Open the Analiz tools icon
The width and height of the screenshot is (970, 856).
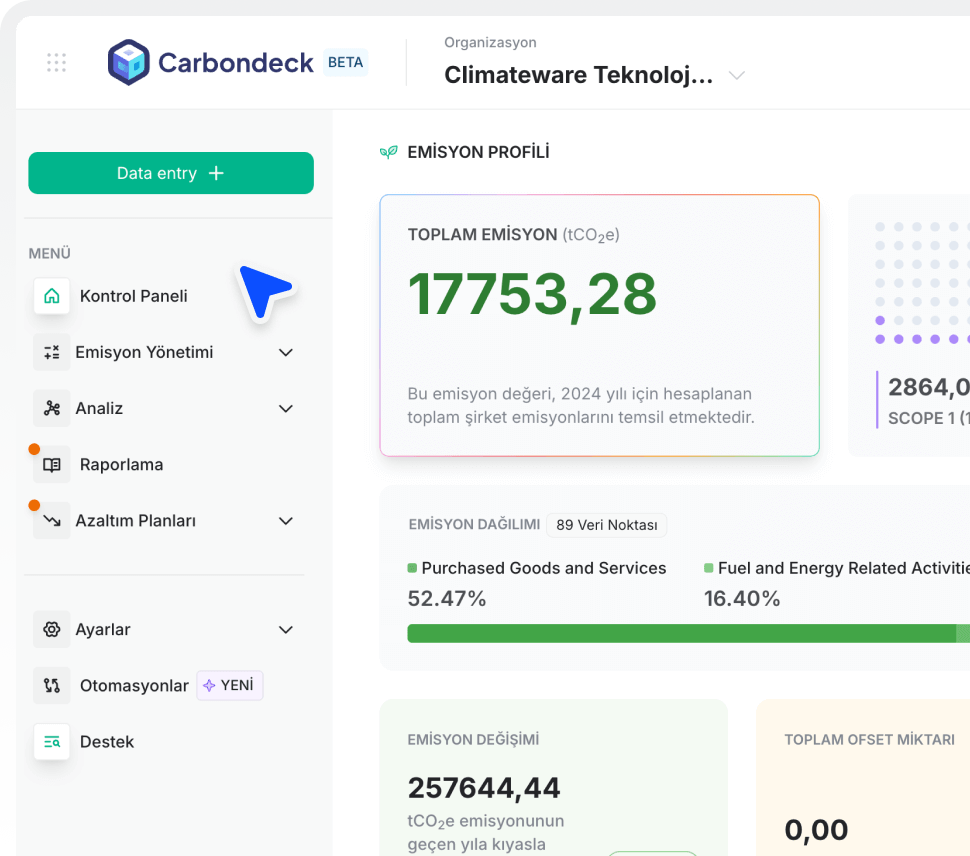point(51,408)
